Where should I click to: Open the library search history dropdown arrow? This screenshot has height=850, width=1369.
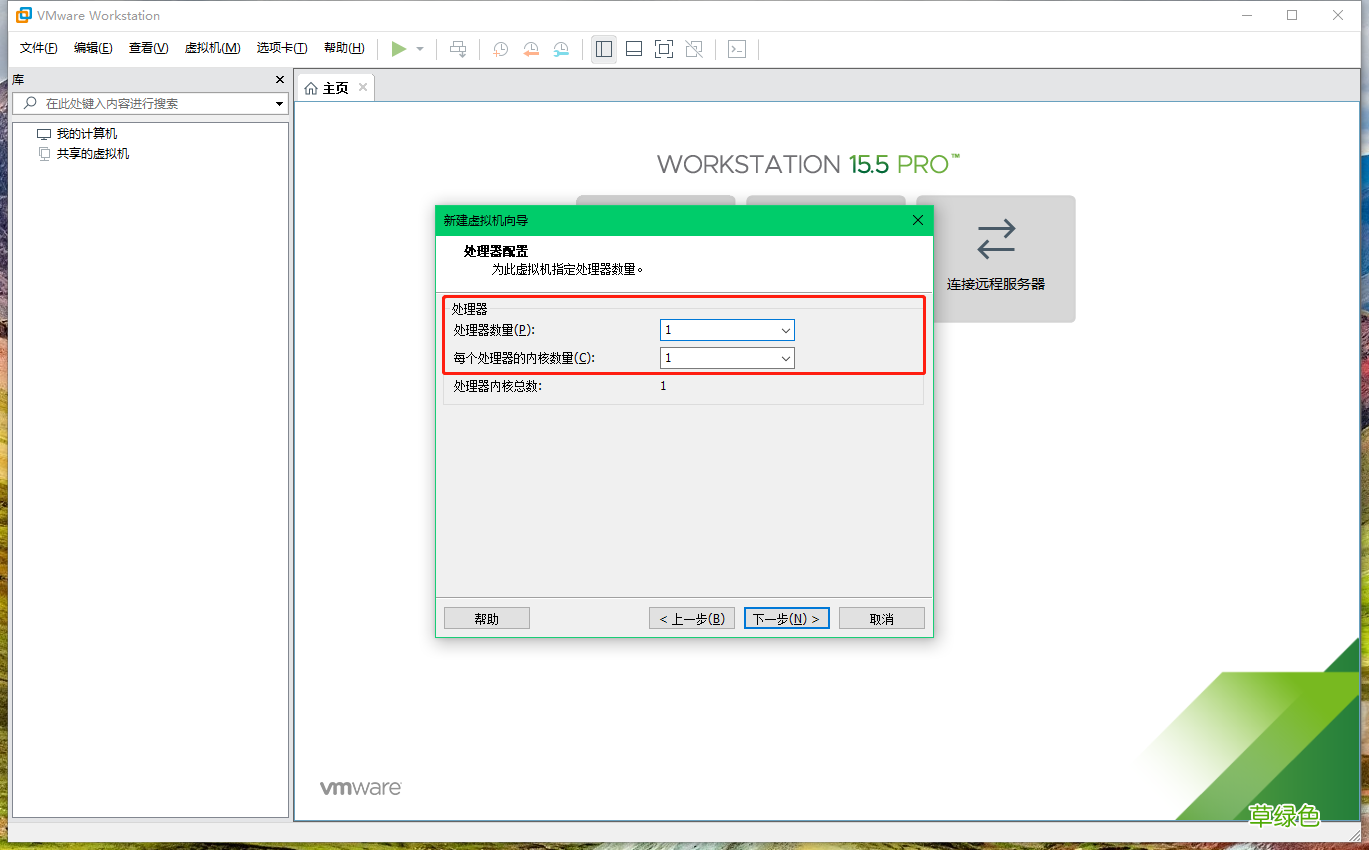(278, 103)
